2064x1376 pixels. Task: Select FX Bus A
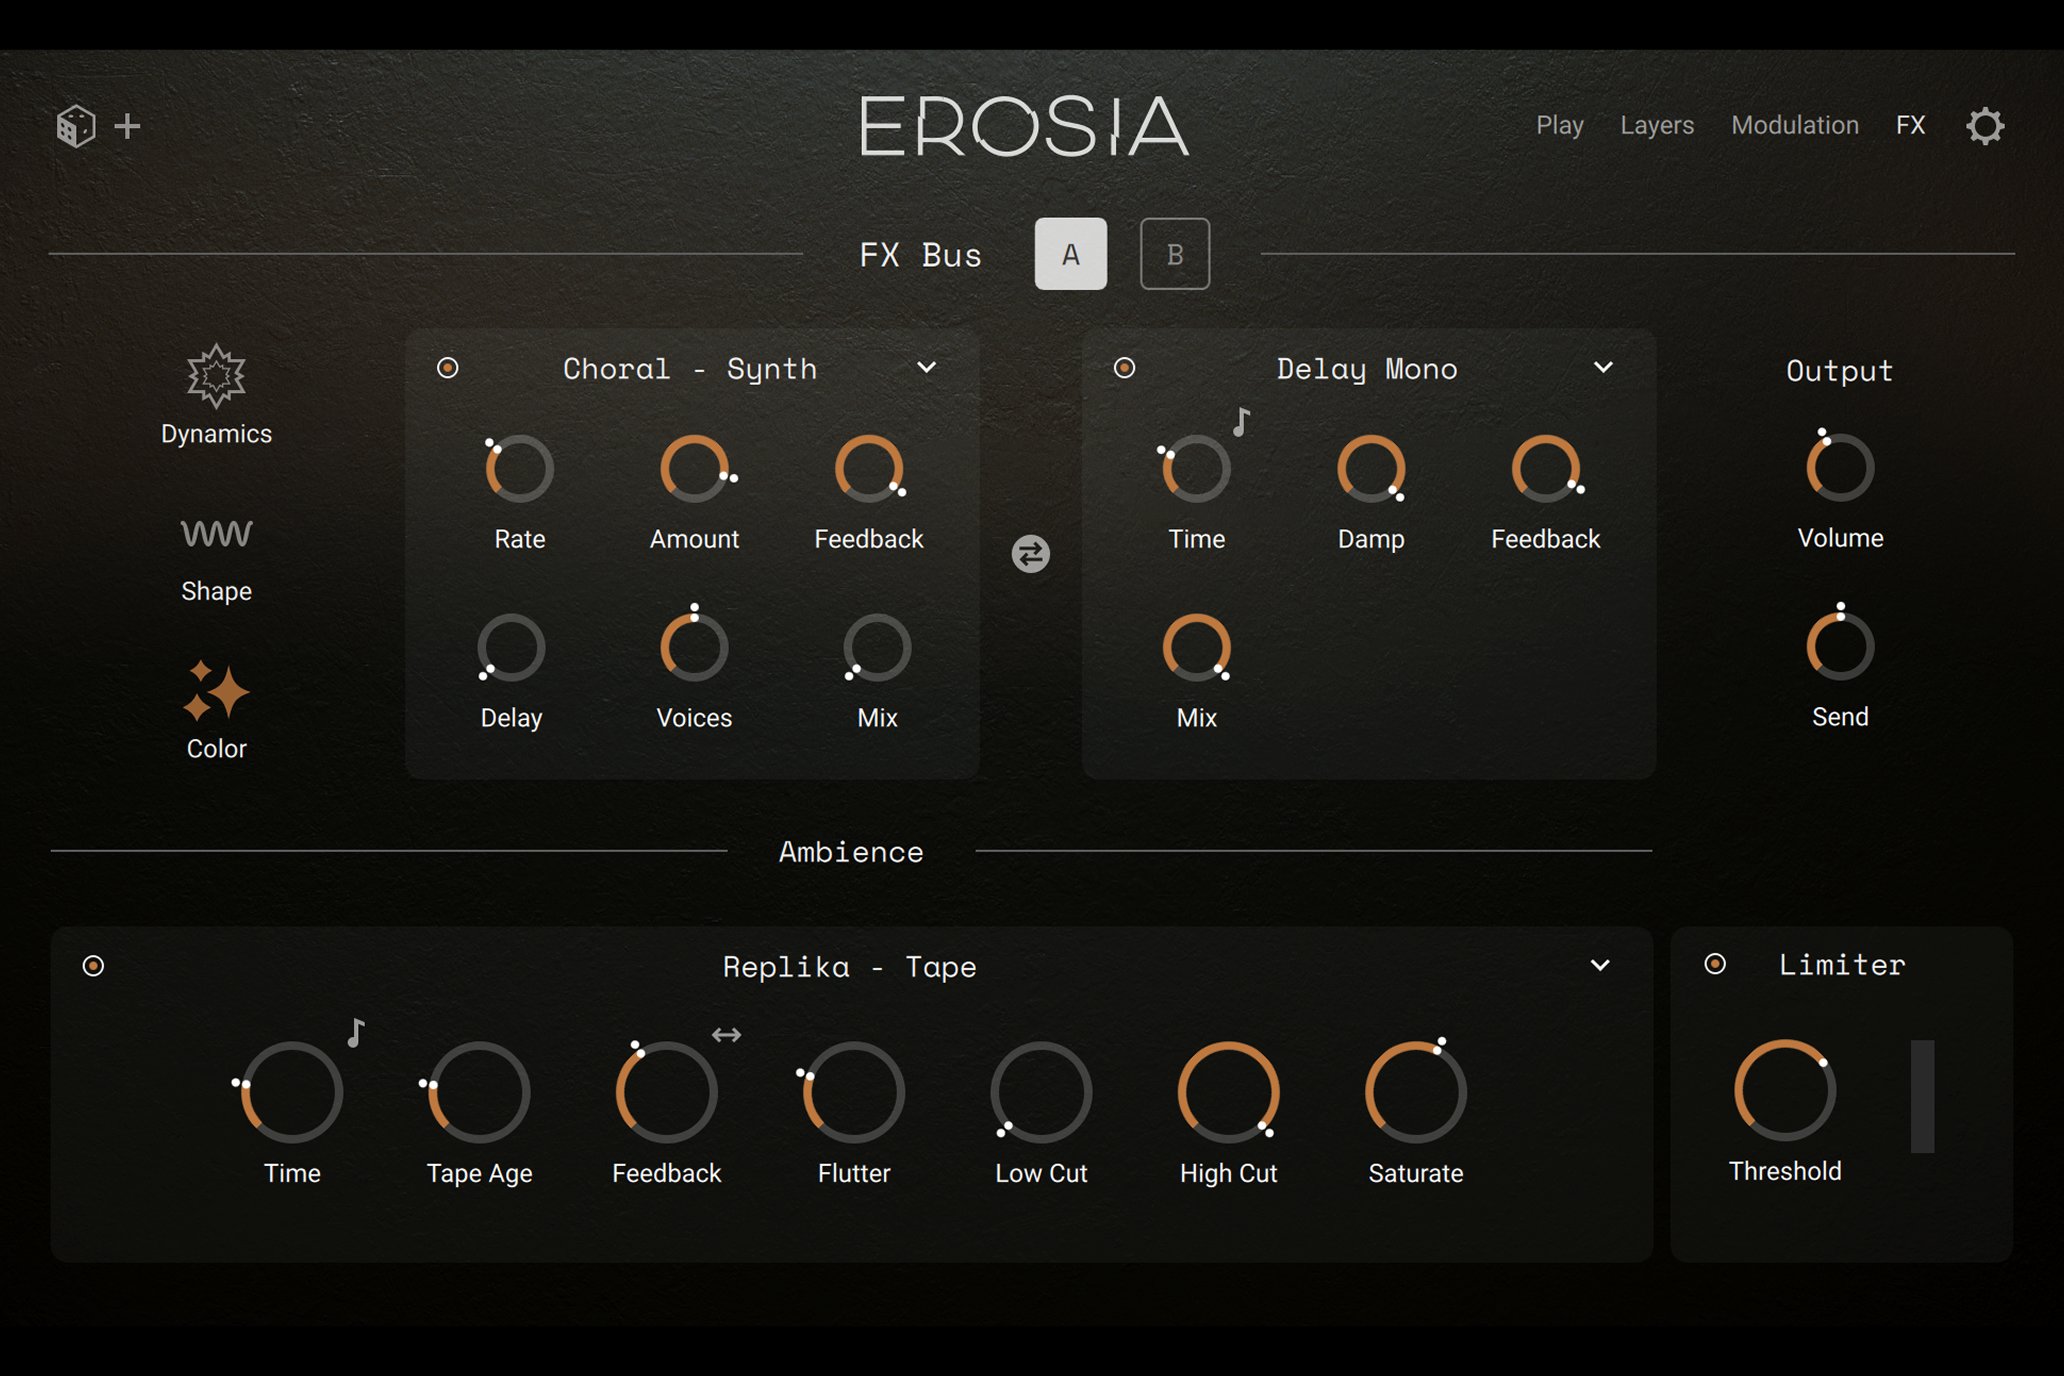pyautogui.click(x=1070, y=254)
